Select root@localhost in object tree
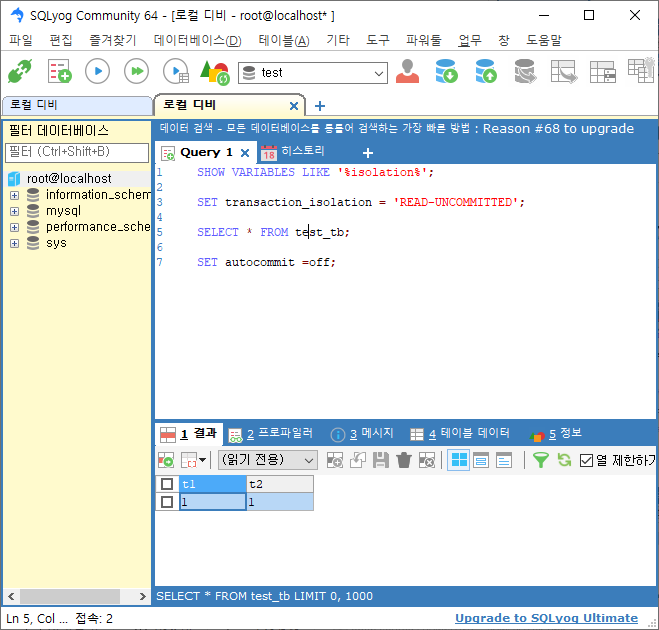 click(69, 179)
